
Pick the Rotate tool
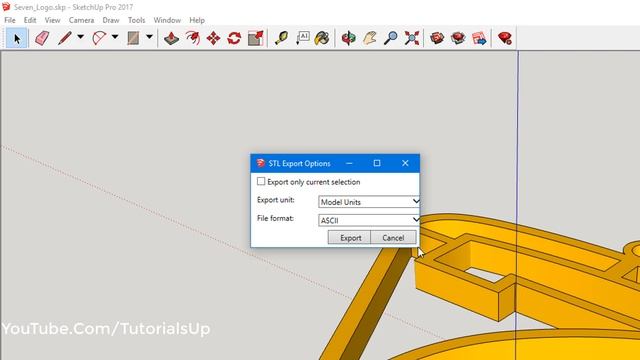pos(234,38)
